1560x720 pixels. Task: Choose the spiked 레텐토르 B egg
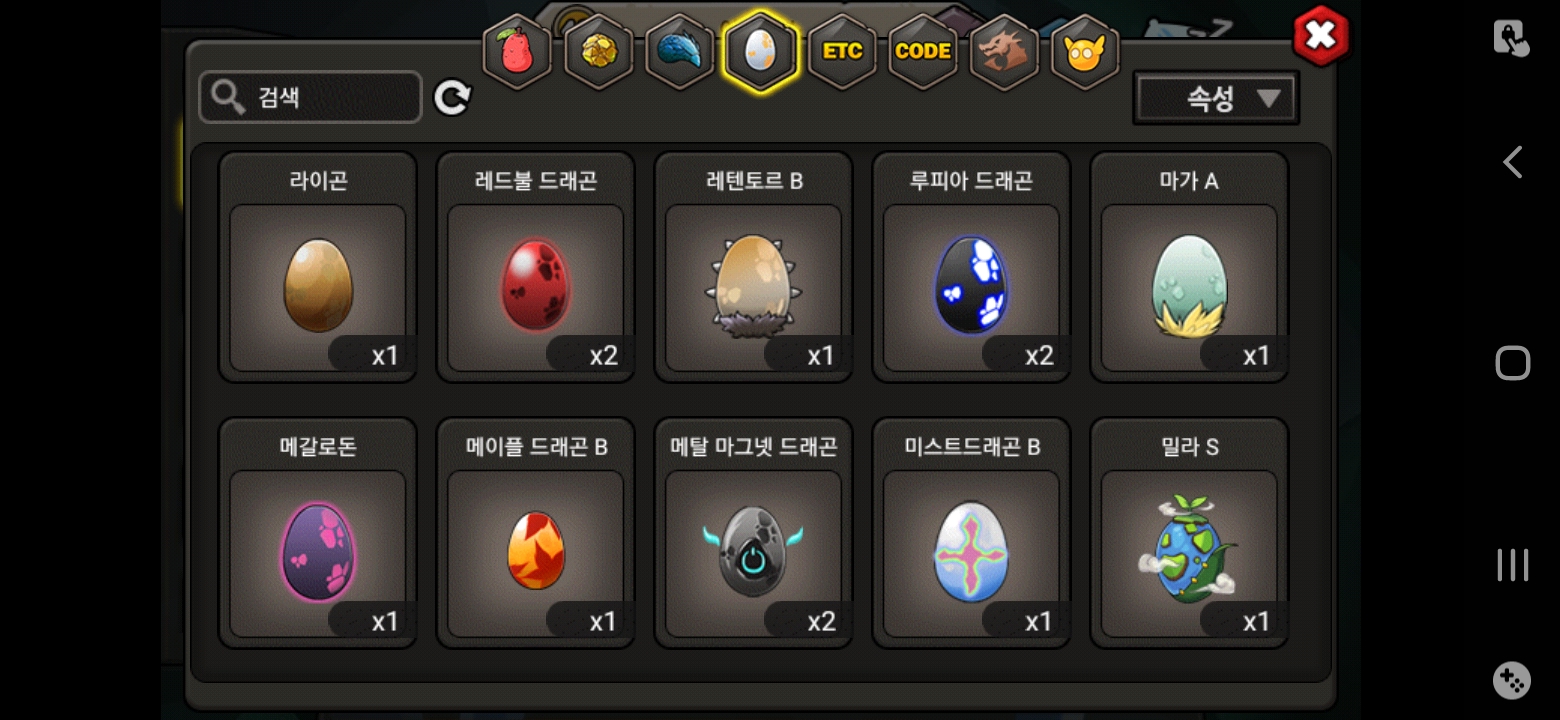[x=754, y=267]
